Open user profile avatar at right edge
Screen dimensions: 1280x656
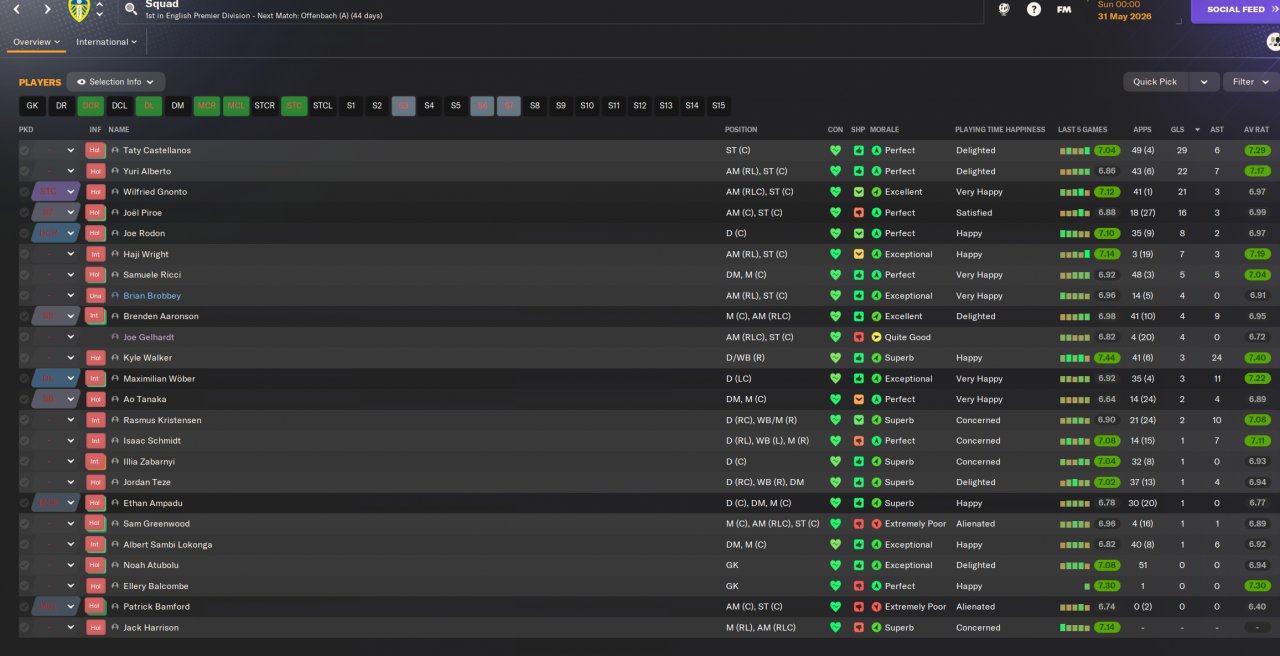(x=1273, y=42)
